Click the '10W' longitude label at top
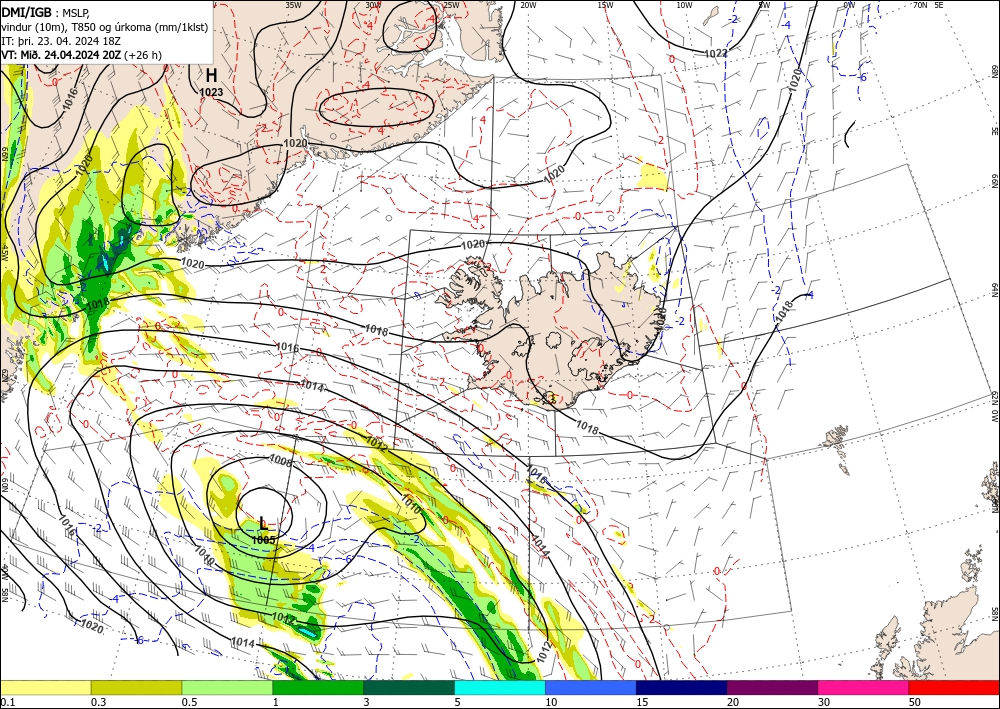This screenshot has height=709, width=1000. 684,4
